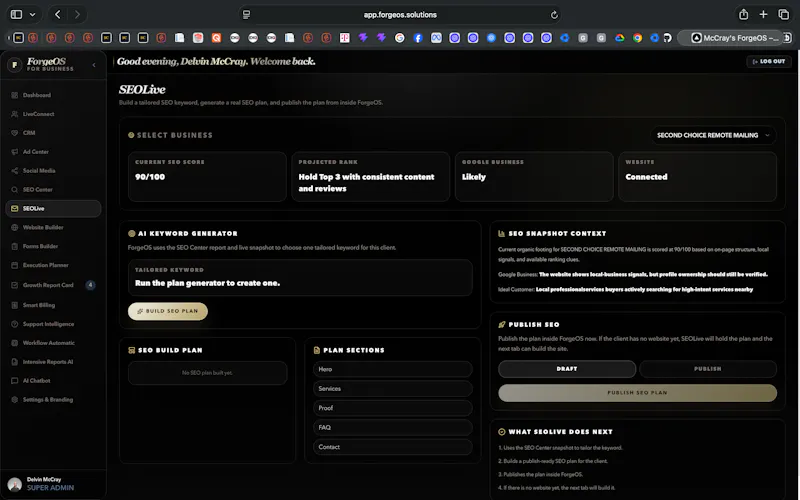
Task: Open Workflow Automatic menu item
Action: (x=53, y=342)
